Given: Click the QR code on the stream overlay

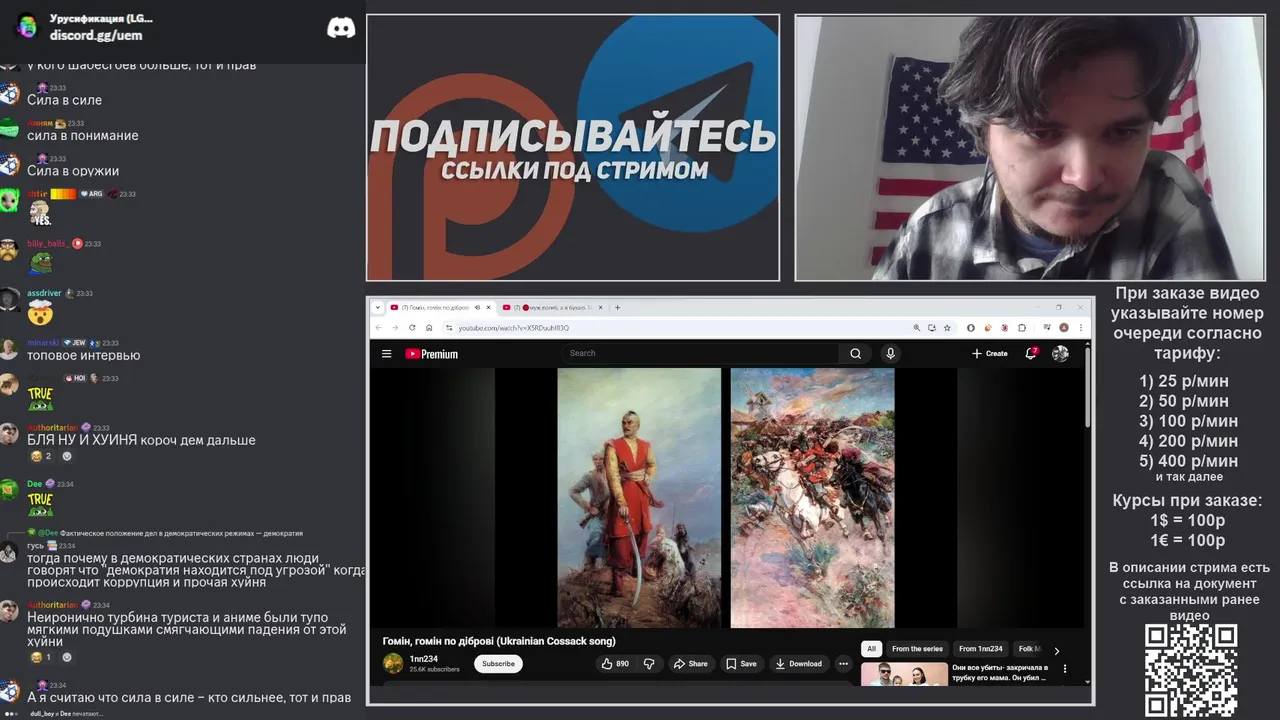Looking at the screenshot, I should pyautogui.click(x=1191, y=669).
